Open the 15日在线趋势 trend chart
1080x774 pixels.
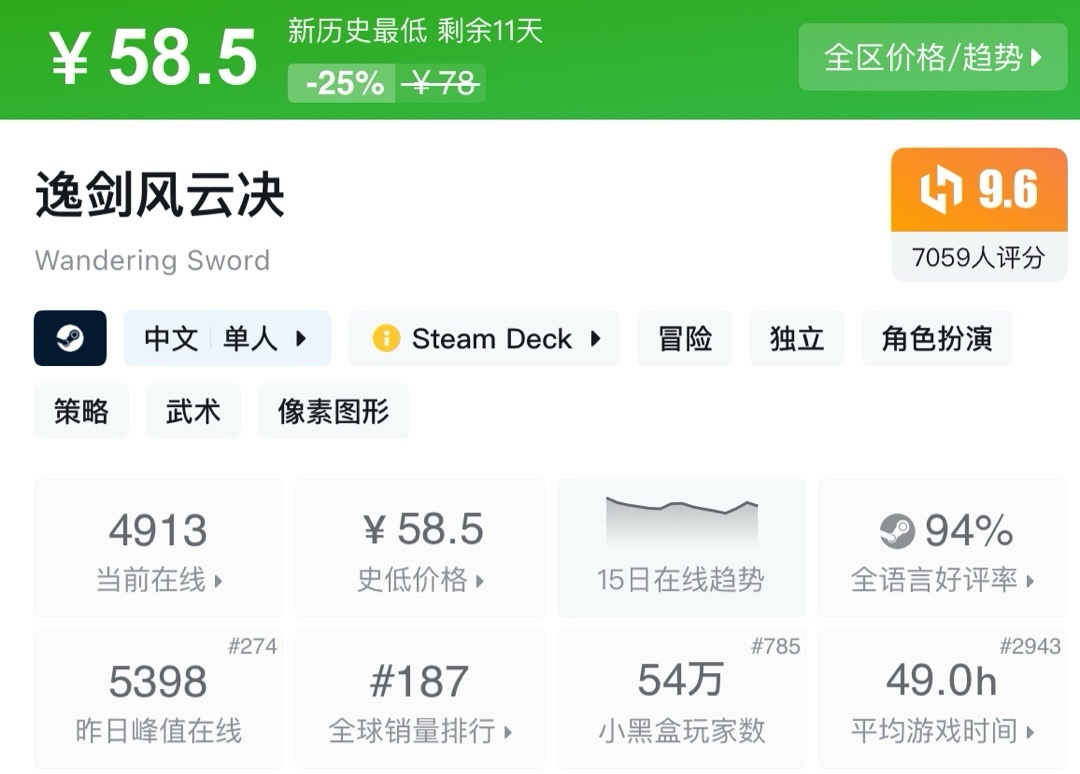click(681, 547)
